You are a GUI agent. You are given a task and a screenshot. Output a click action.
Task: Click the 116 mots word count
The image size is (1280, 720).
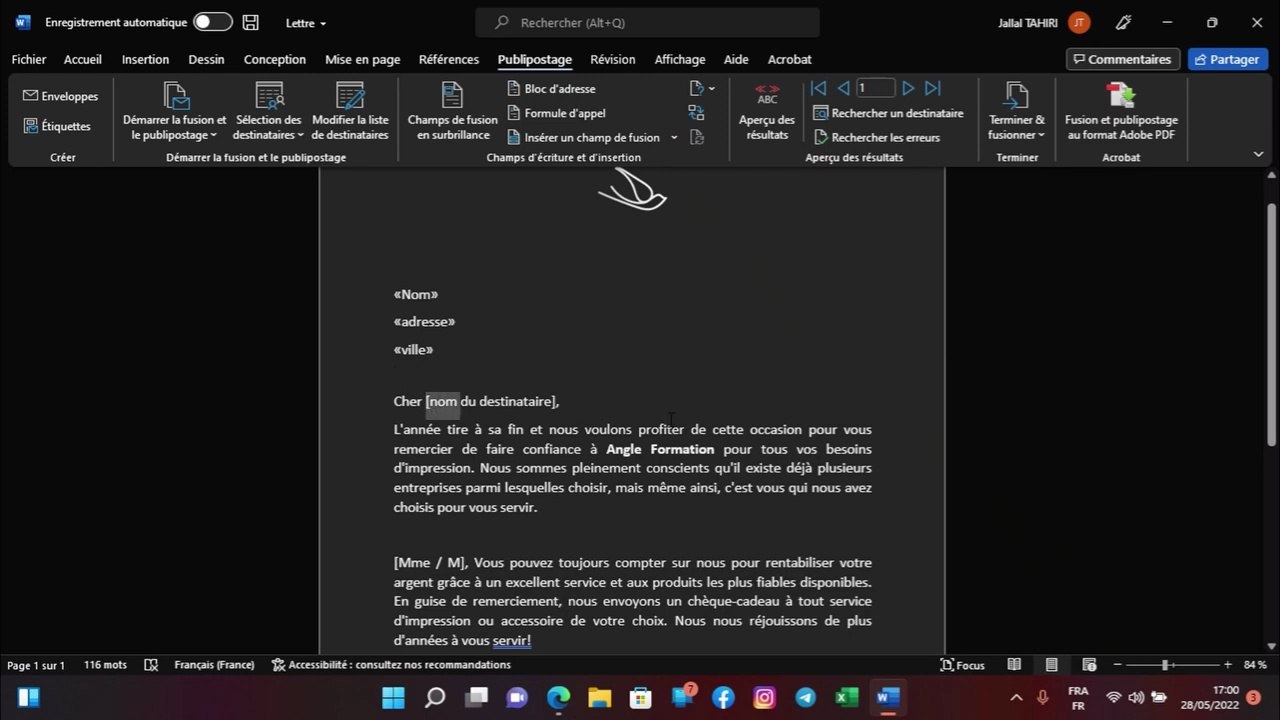105,665
